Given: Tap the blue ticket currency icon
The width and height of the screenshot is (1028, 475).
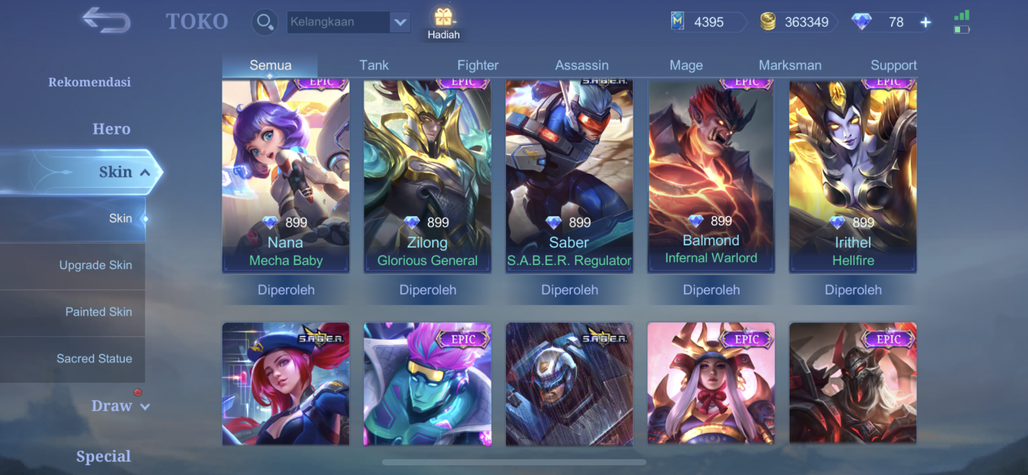Looking at the screenshot, I should point(677,22).
